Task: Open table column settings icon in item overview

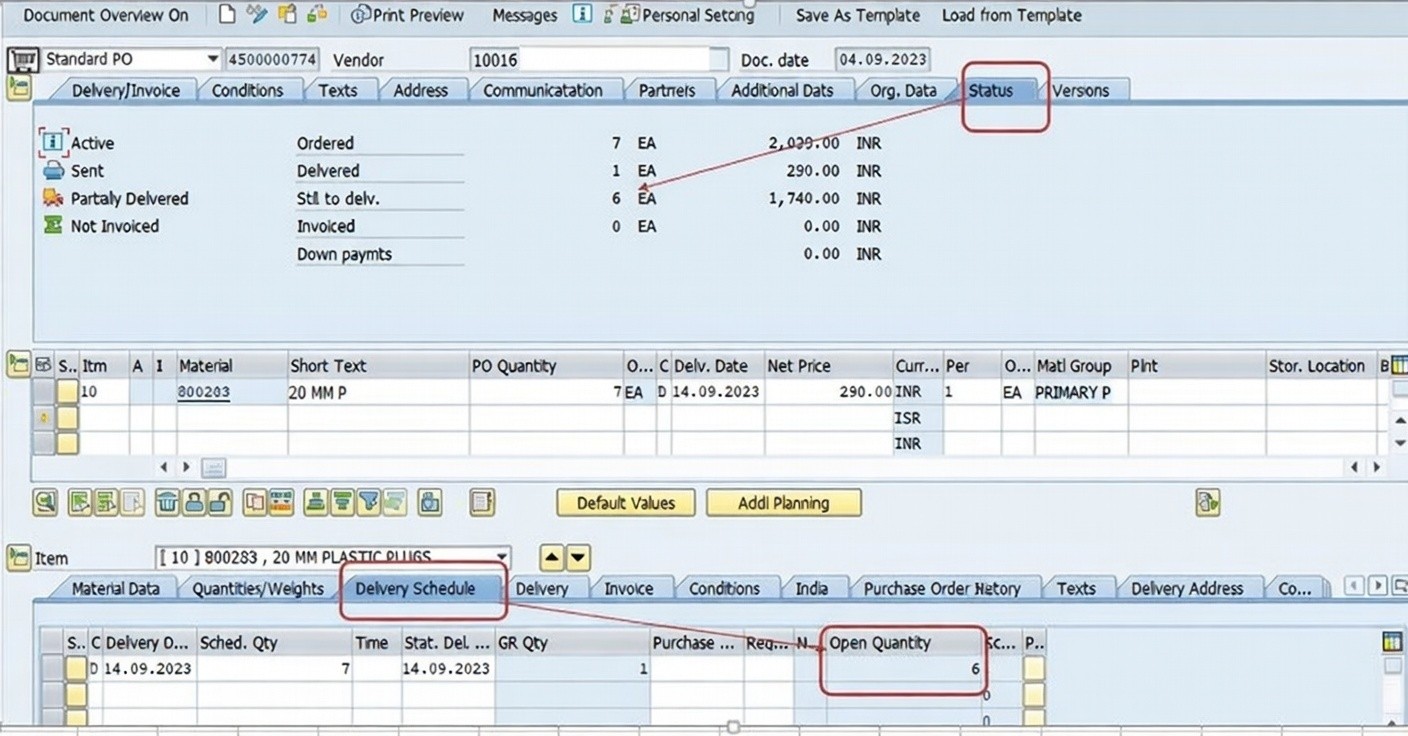Action: (1398, 366)
